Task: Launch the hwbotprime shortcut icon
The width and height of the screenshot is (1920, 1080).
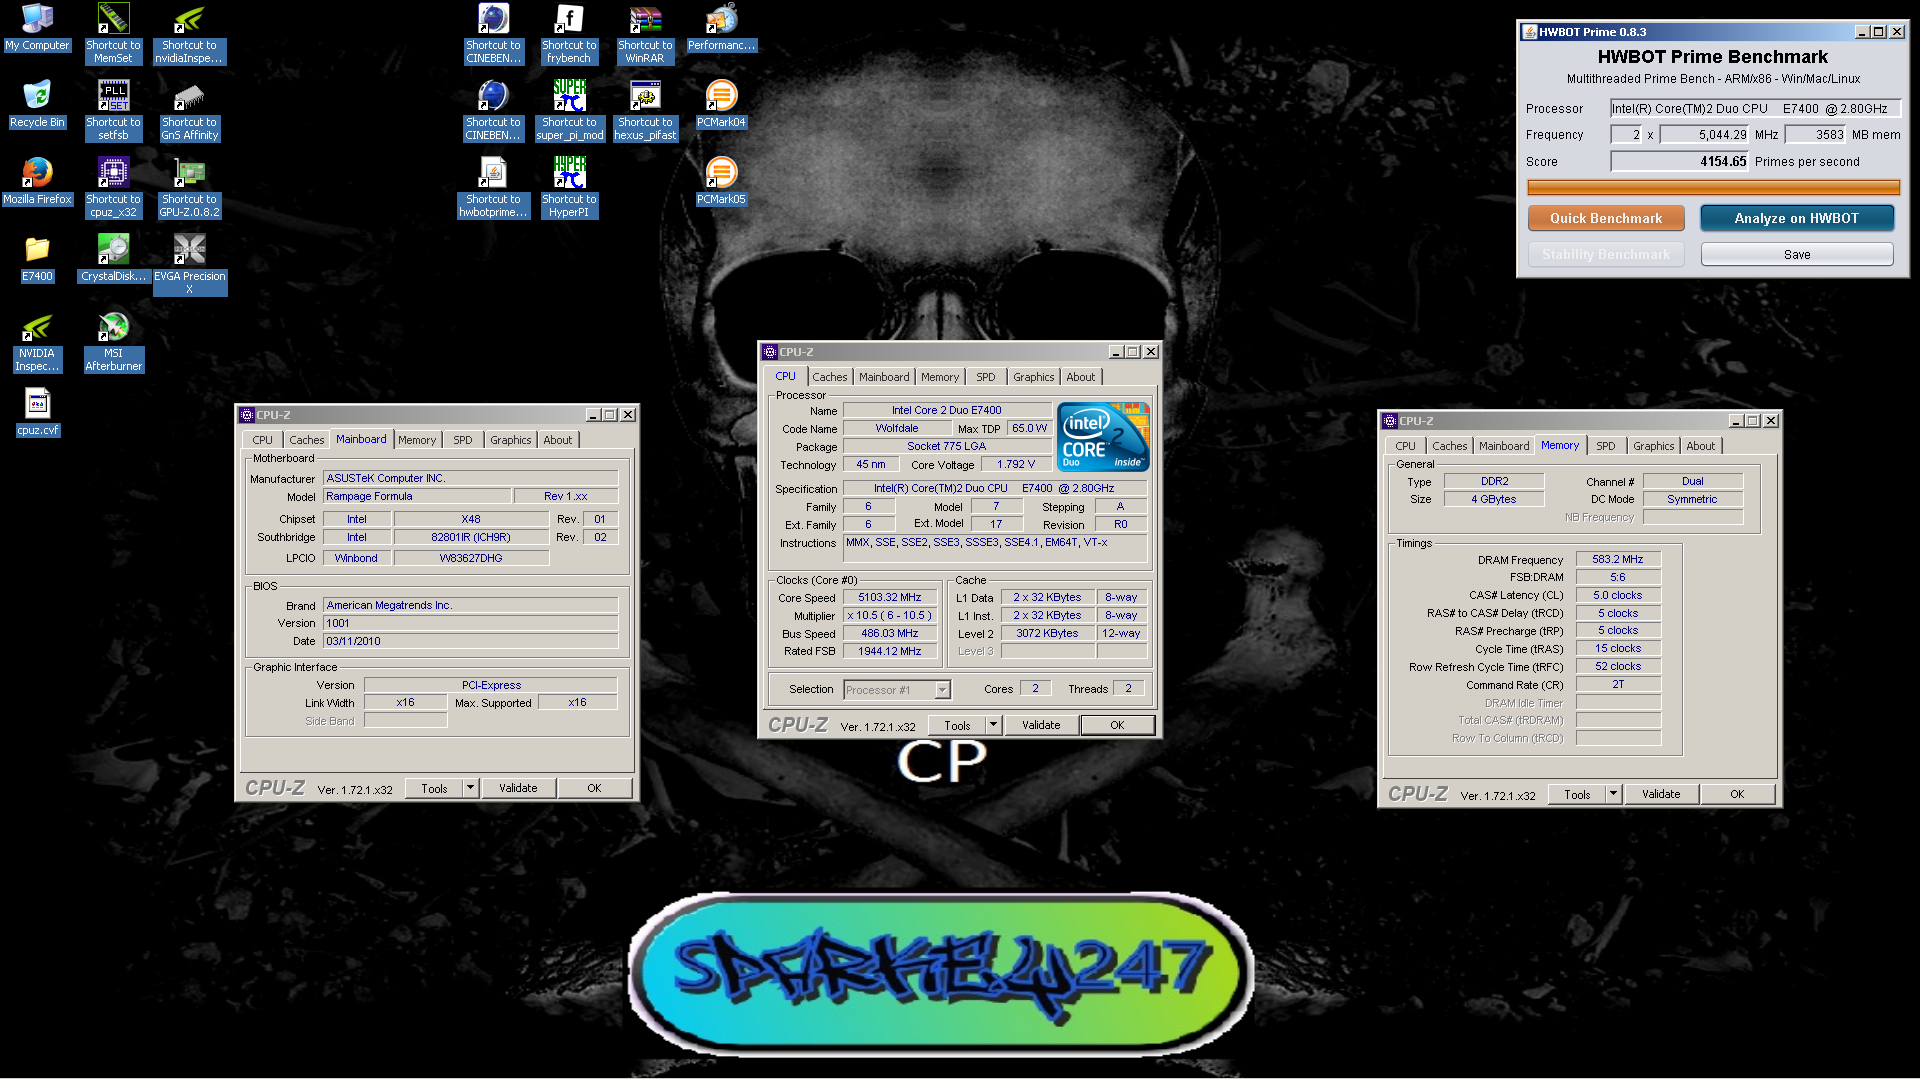Action: coord(493,187)
